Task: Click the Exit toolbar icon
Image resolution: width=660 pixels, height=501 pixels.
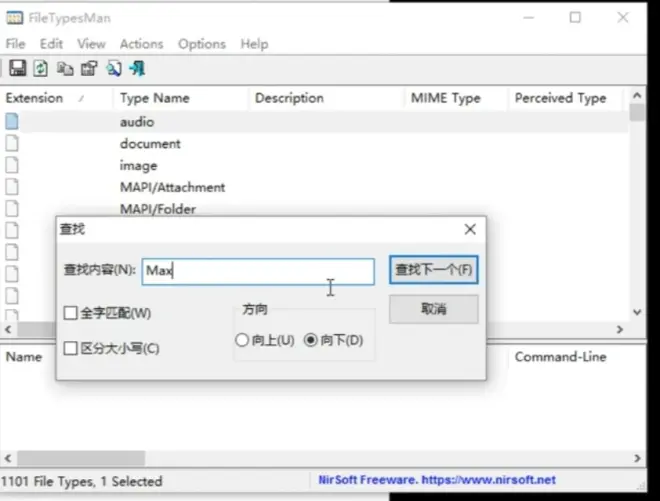Action: click(x=137, y=69)
